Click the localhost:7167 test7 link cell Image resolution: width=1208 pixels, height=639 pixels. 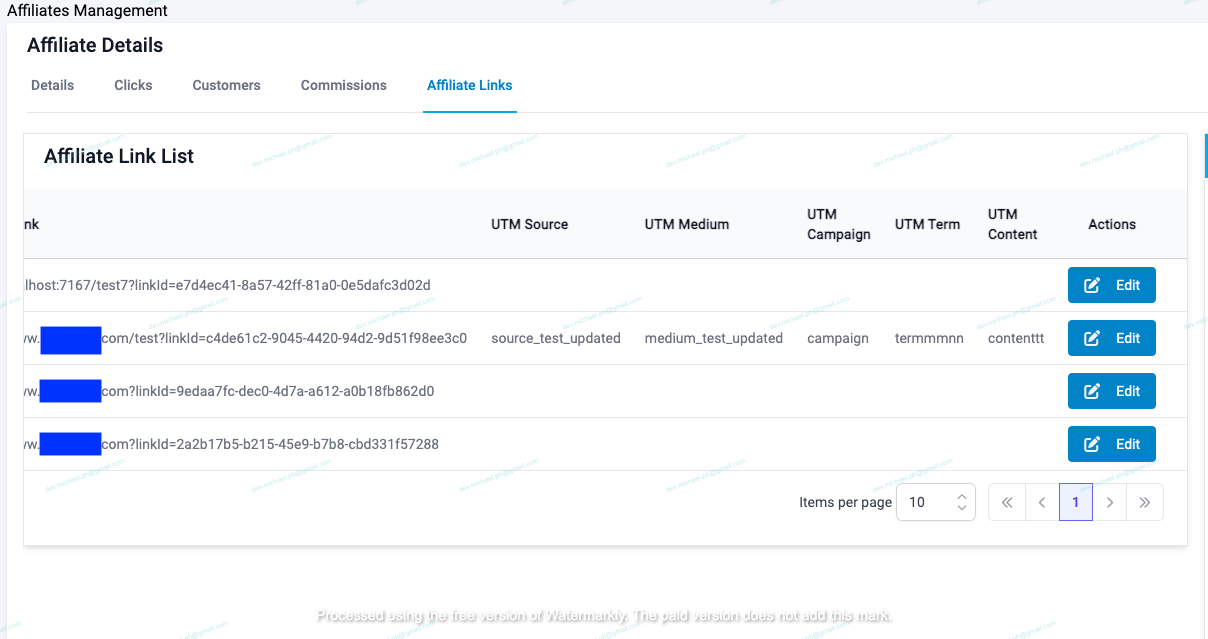point(227,285)
